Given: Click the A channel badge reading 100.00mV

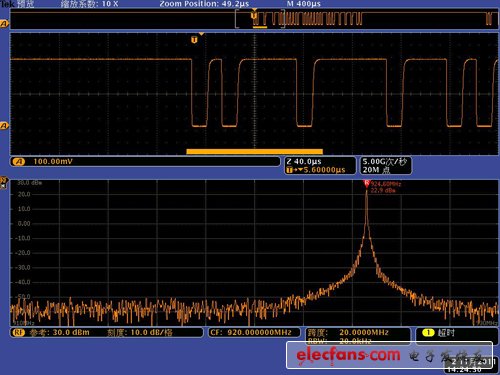Looking at the screenshot, I should click(19, 162).
